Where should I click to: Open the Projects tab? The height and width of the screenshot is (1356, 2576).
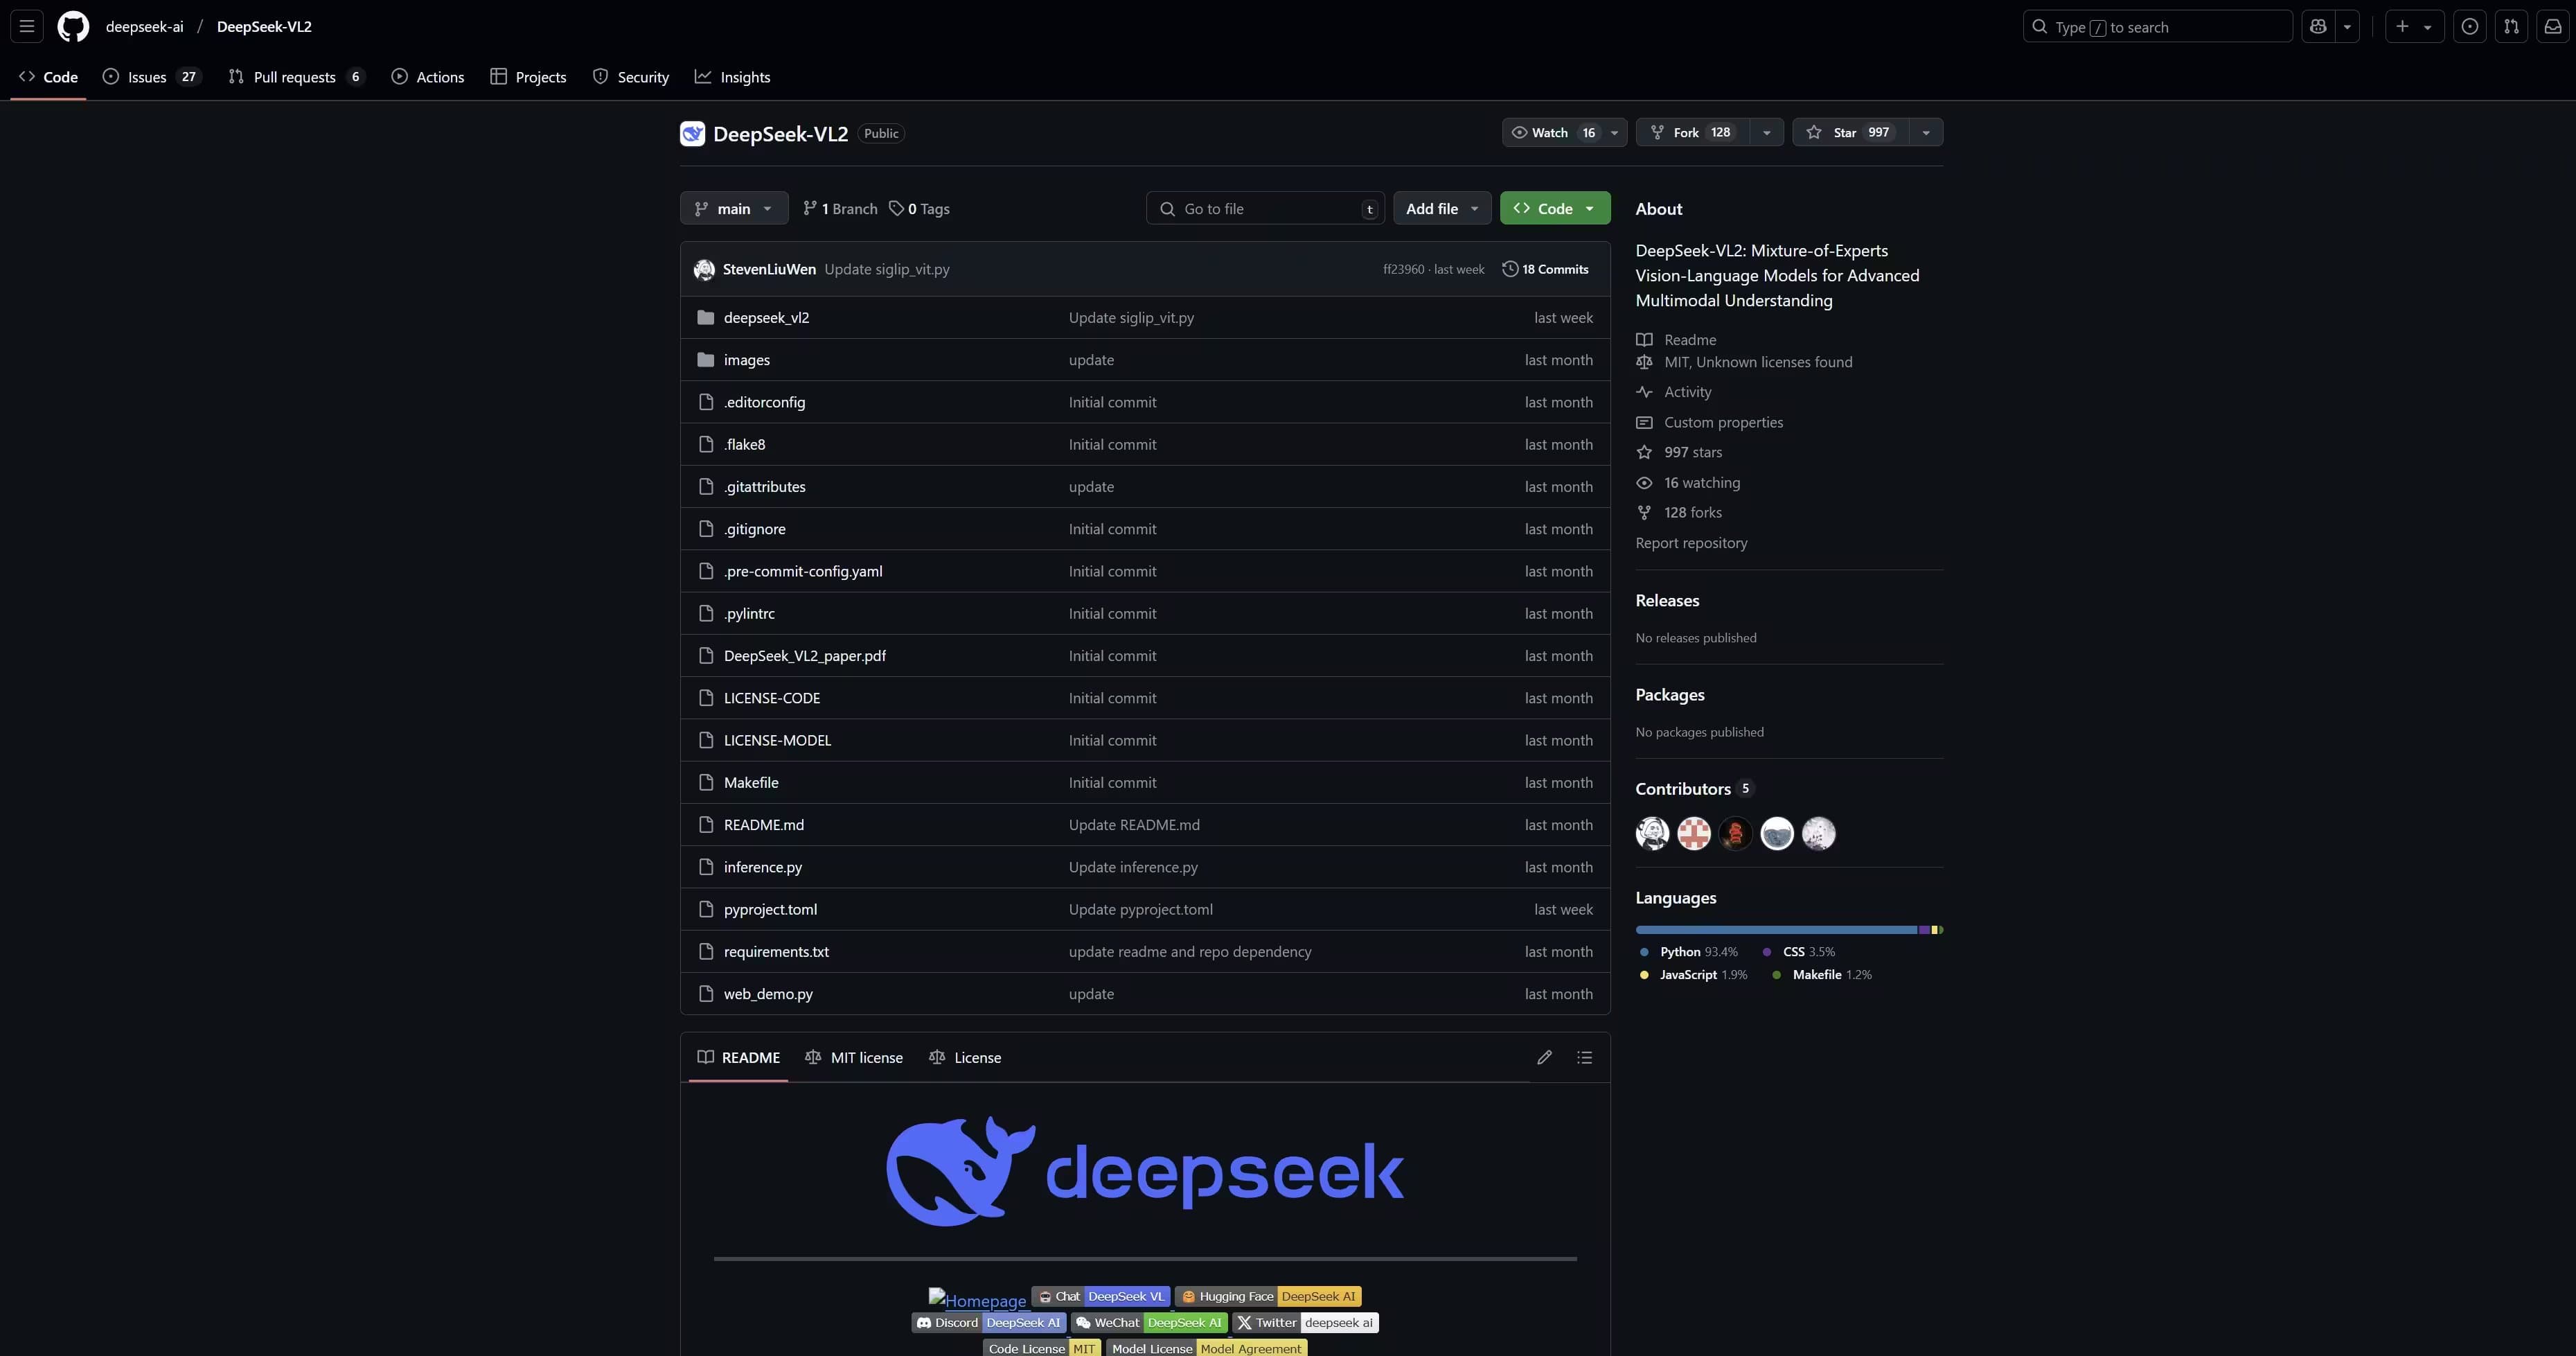coord(528,77)
